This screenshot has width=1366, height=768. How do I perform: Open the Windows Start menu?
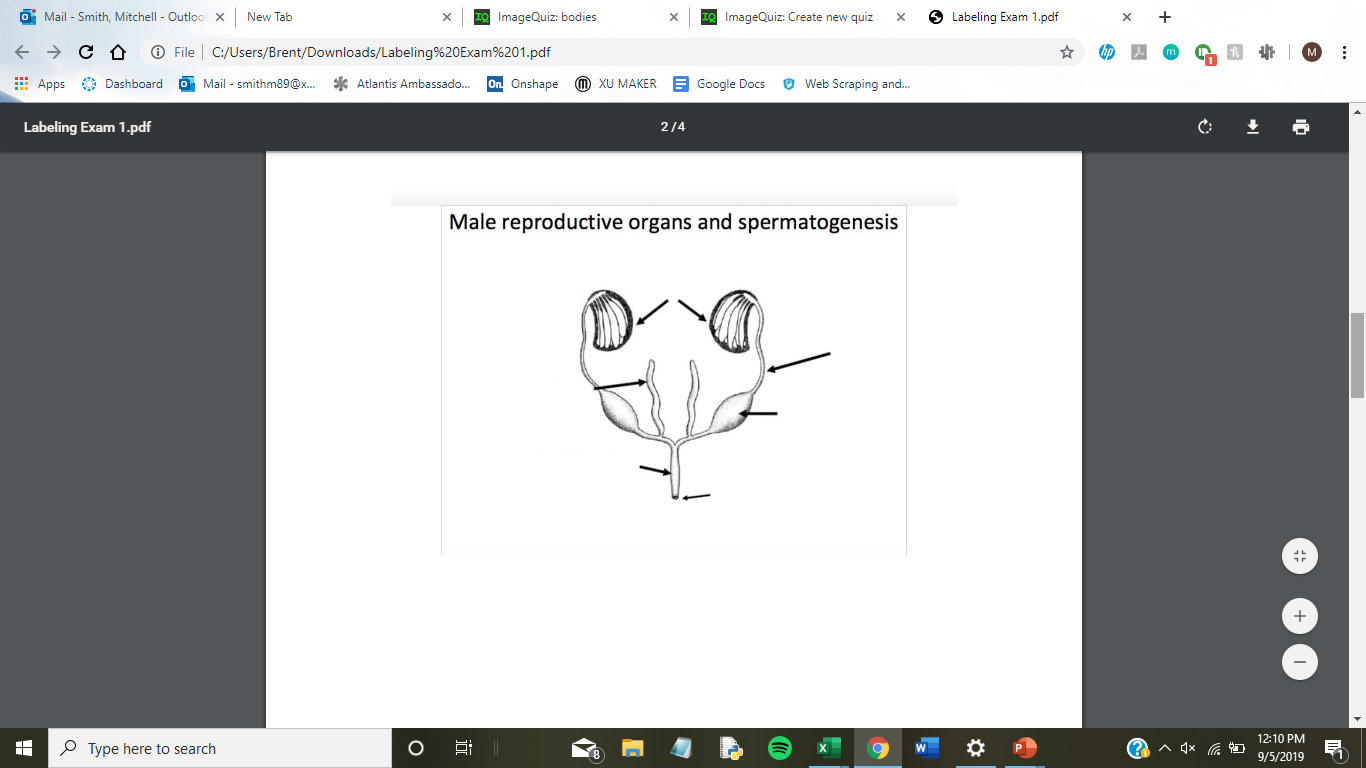(x=24, y=748)
